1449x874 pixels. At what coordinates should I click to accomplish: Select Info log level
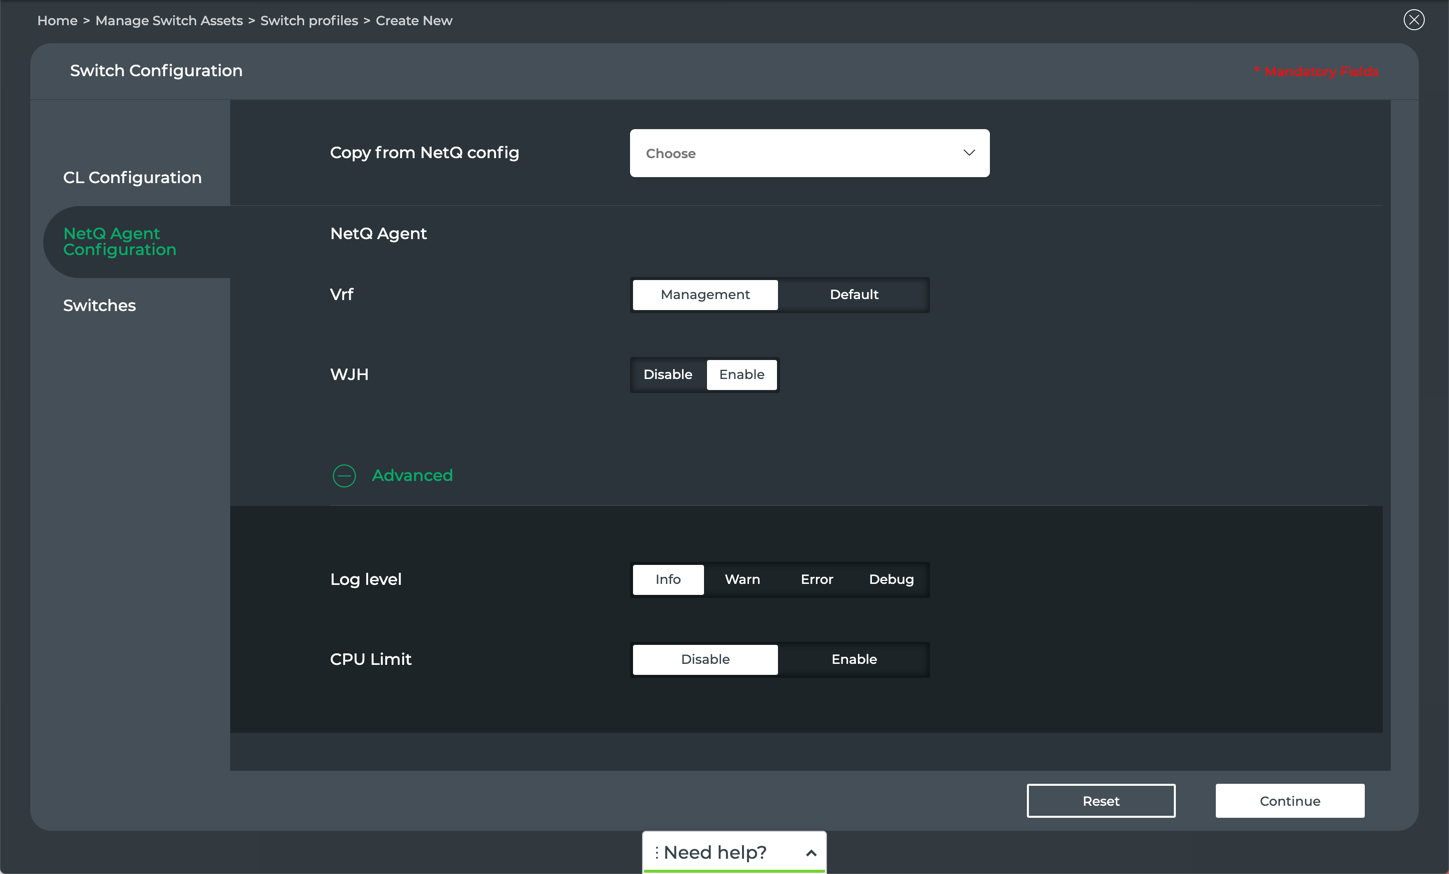(668, 580)
